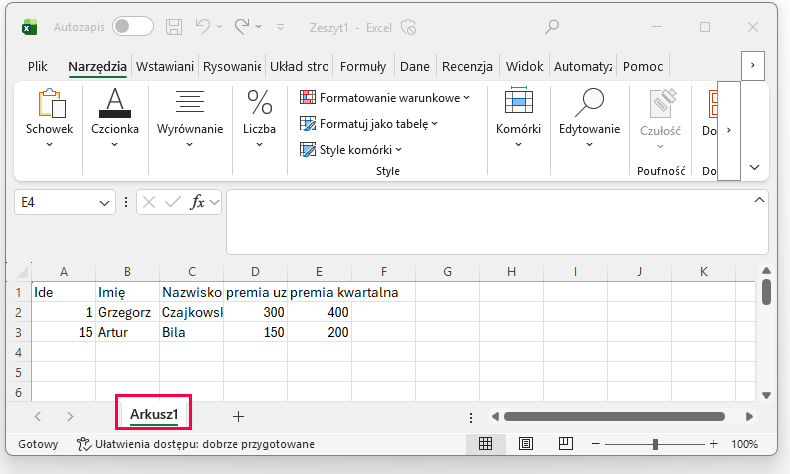Click the confirm checkmark in formula bar
Viewport: 790px width, 474px height.
pyautogui.click(x=172, y=202)
